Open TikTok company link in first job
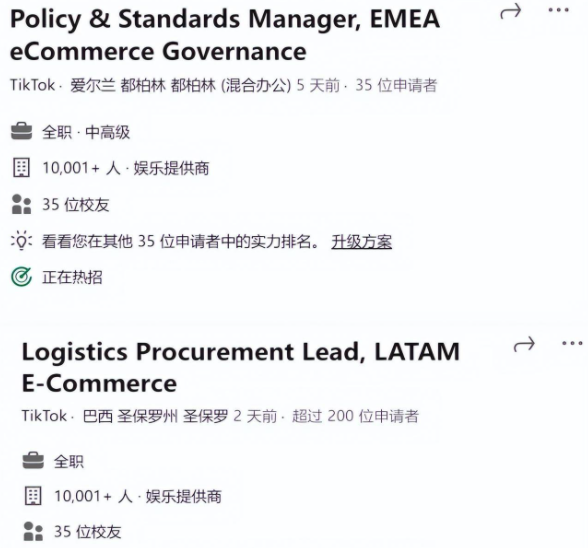588x548 pixels. pyautogui.click(x=33, y=85)
